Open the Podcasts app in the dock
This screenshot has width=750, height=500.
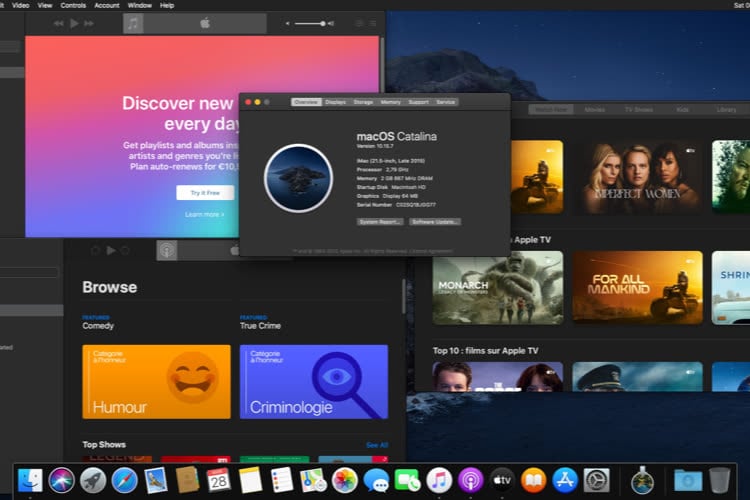(470, 480)
